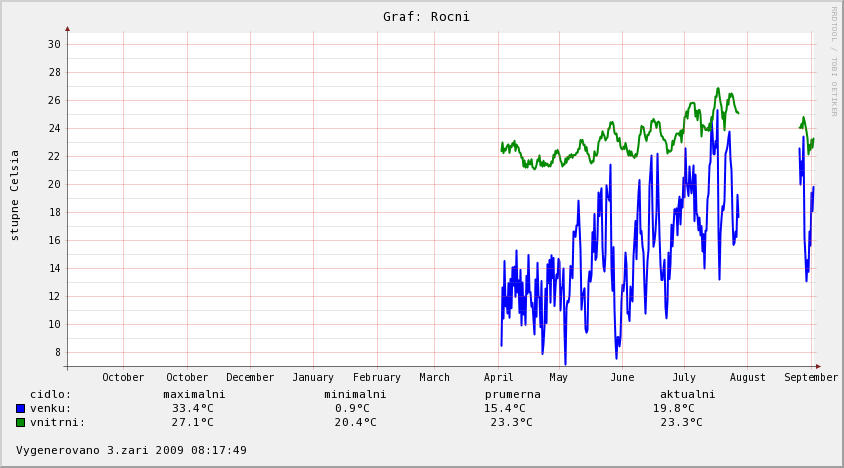
Task: Click the stupne Celsia y-axis title
Action: tap(15, 195)
